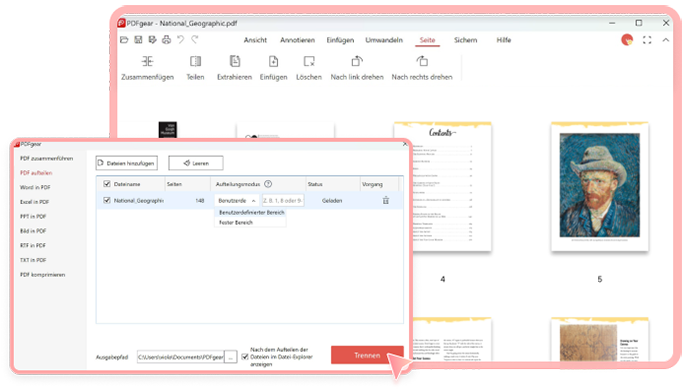Toggle the Dateiname select-all checkbox
Image resolution: width=683 pixels, height=389 pixels.
(107, 184)
